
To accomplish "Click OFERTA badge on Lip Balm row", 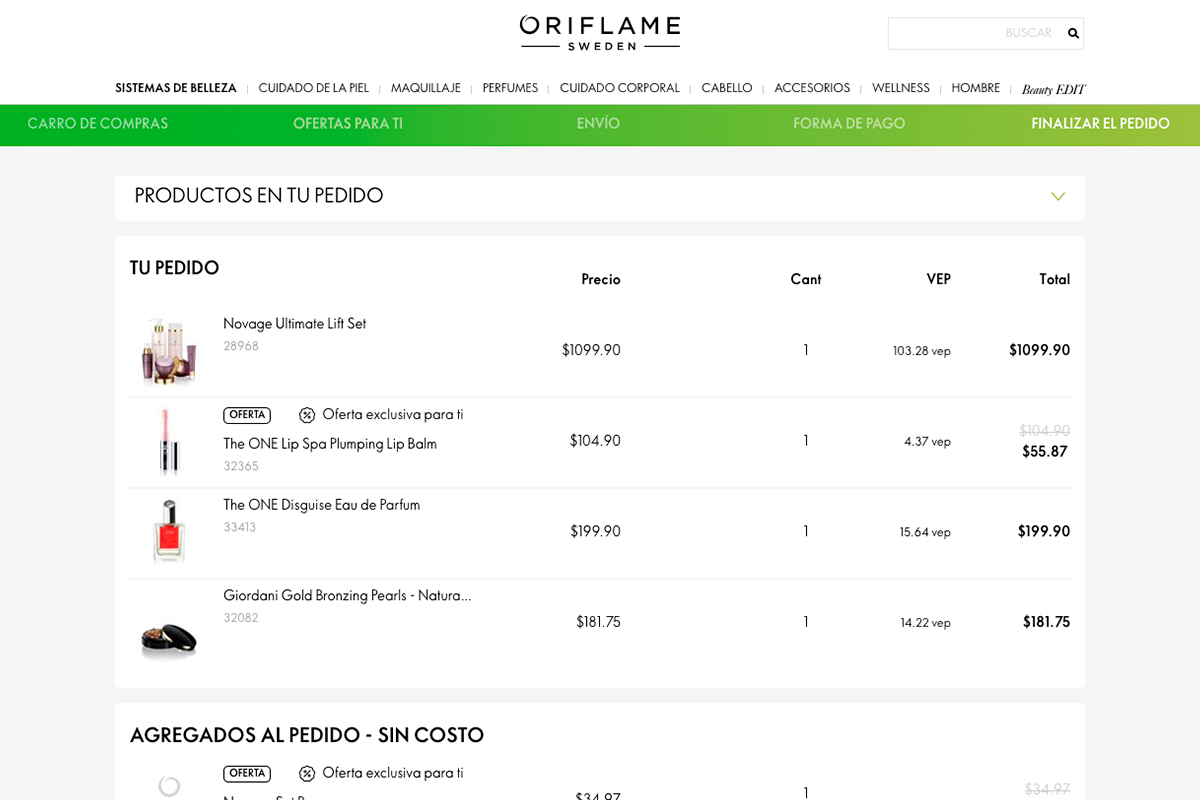I will click(247, 415).
